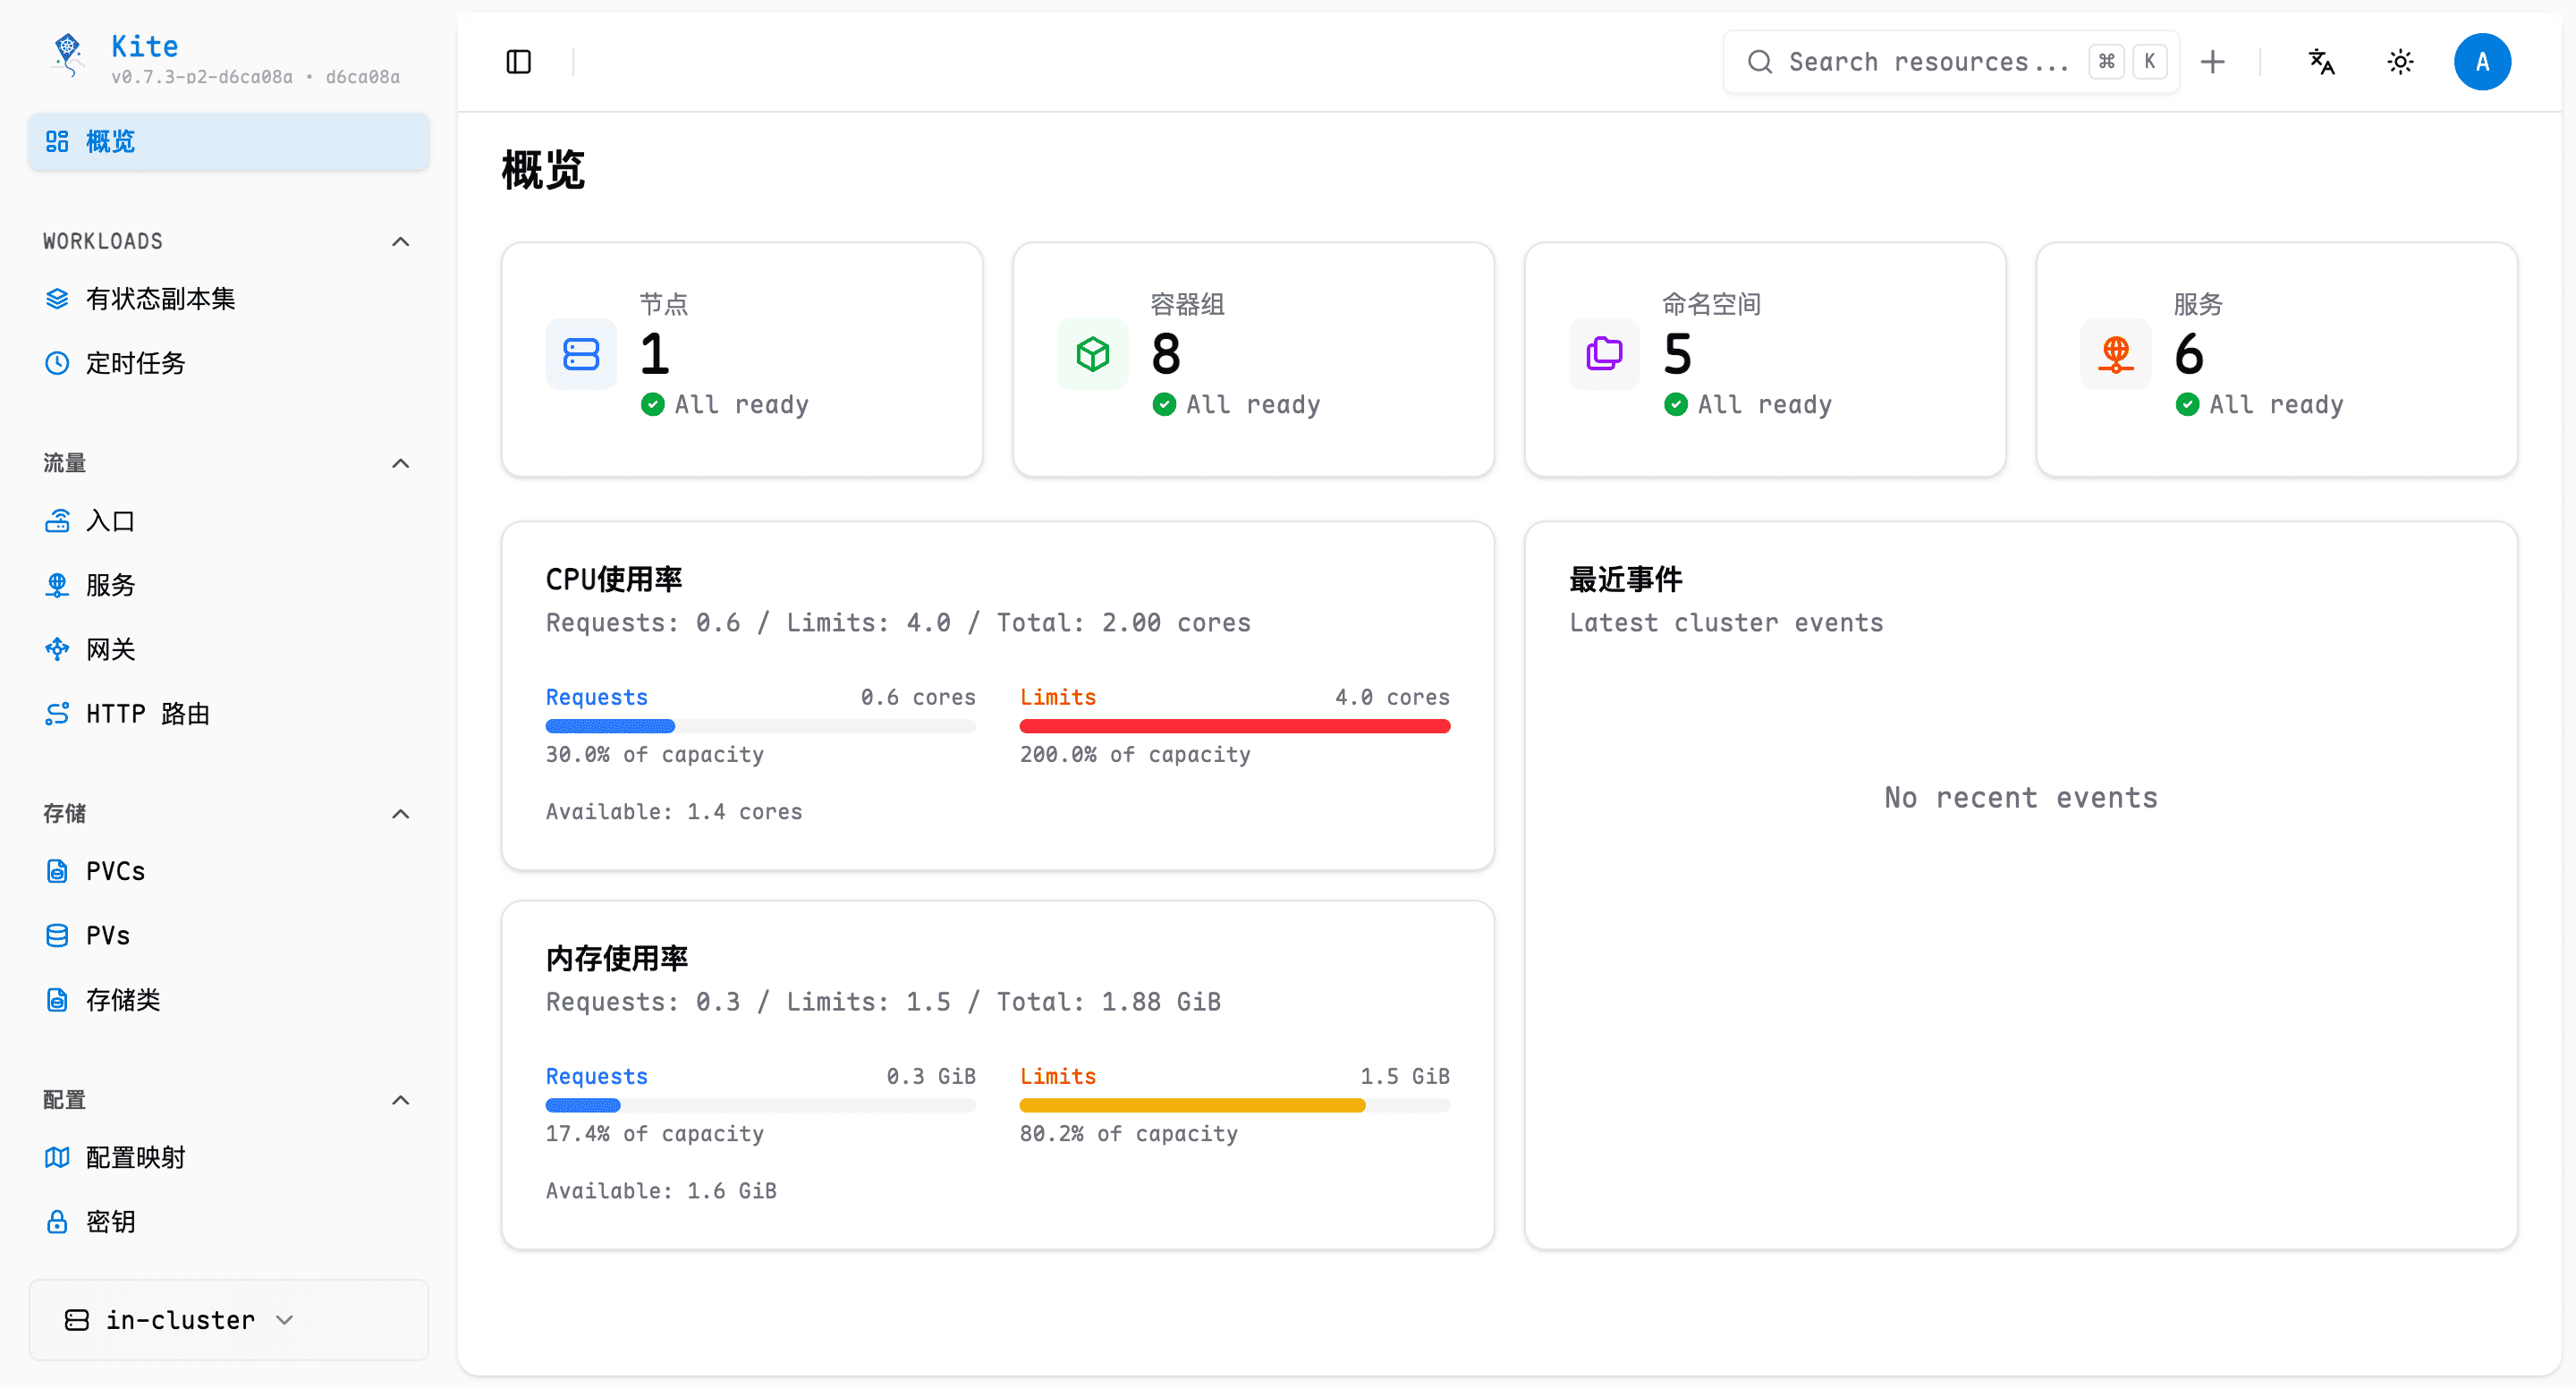This screenshot has width=2576, height=1388.
Task: Open the HTTP 路由 routes icon
Action: pyautogui.click(x=57, y=713)
